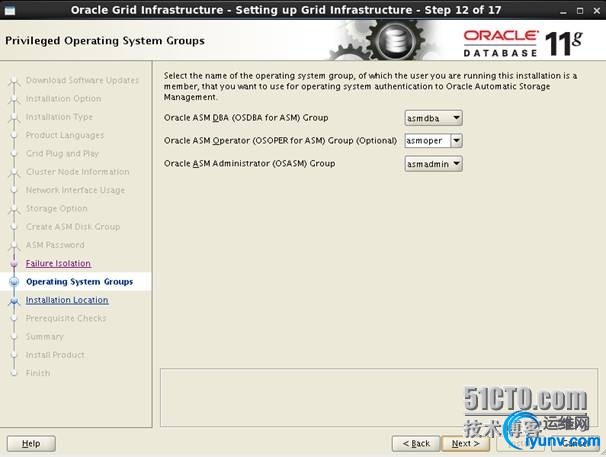Click the 'Network Interface Usage' step label
Image resolution: width=606 pixels, height=457 pixels.
point(75,190)
